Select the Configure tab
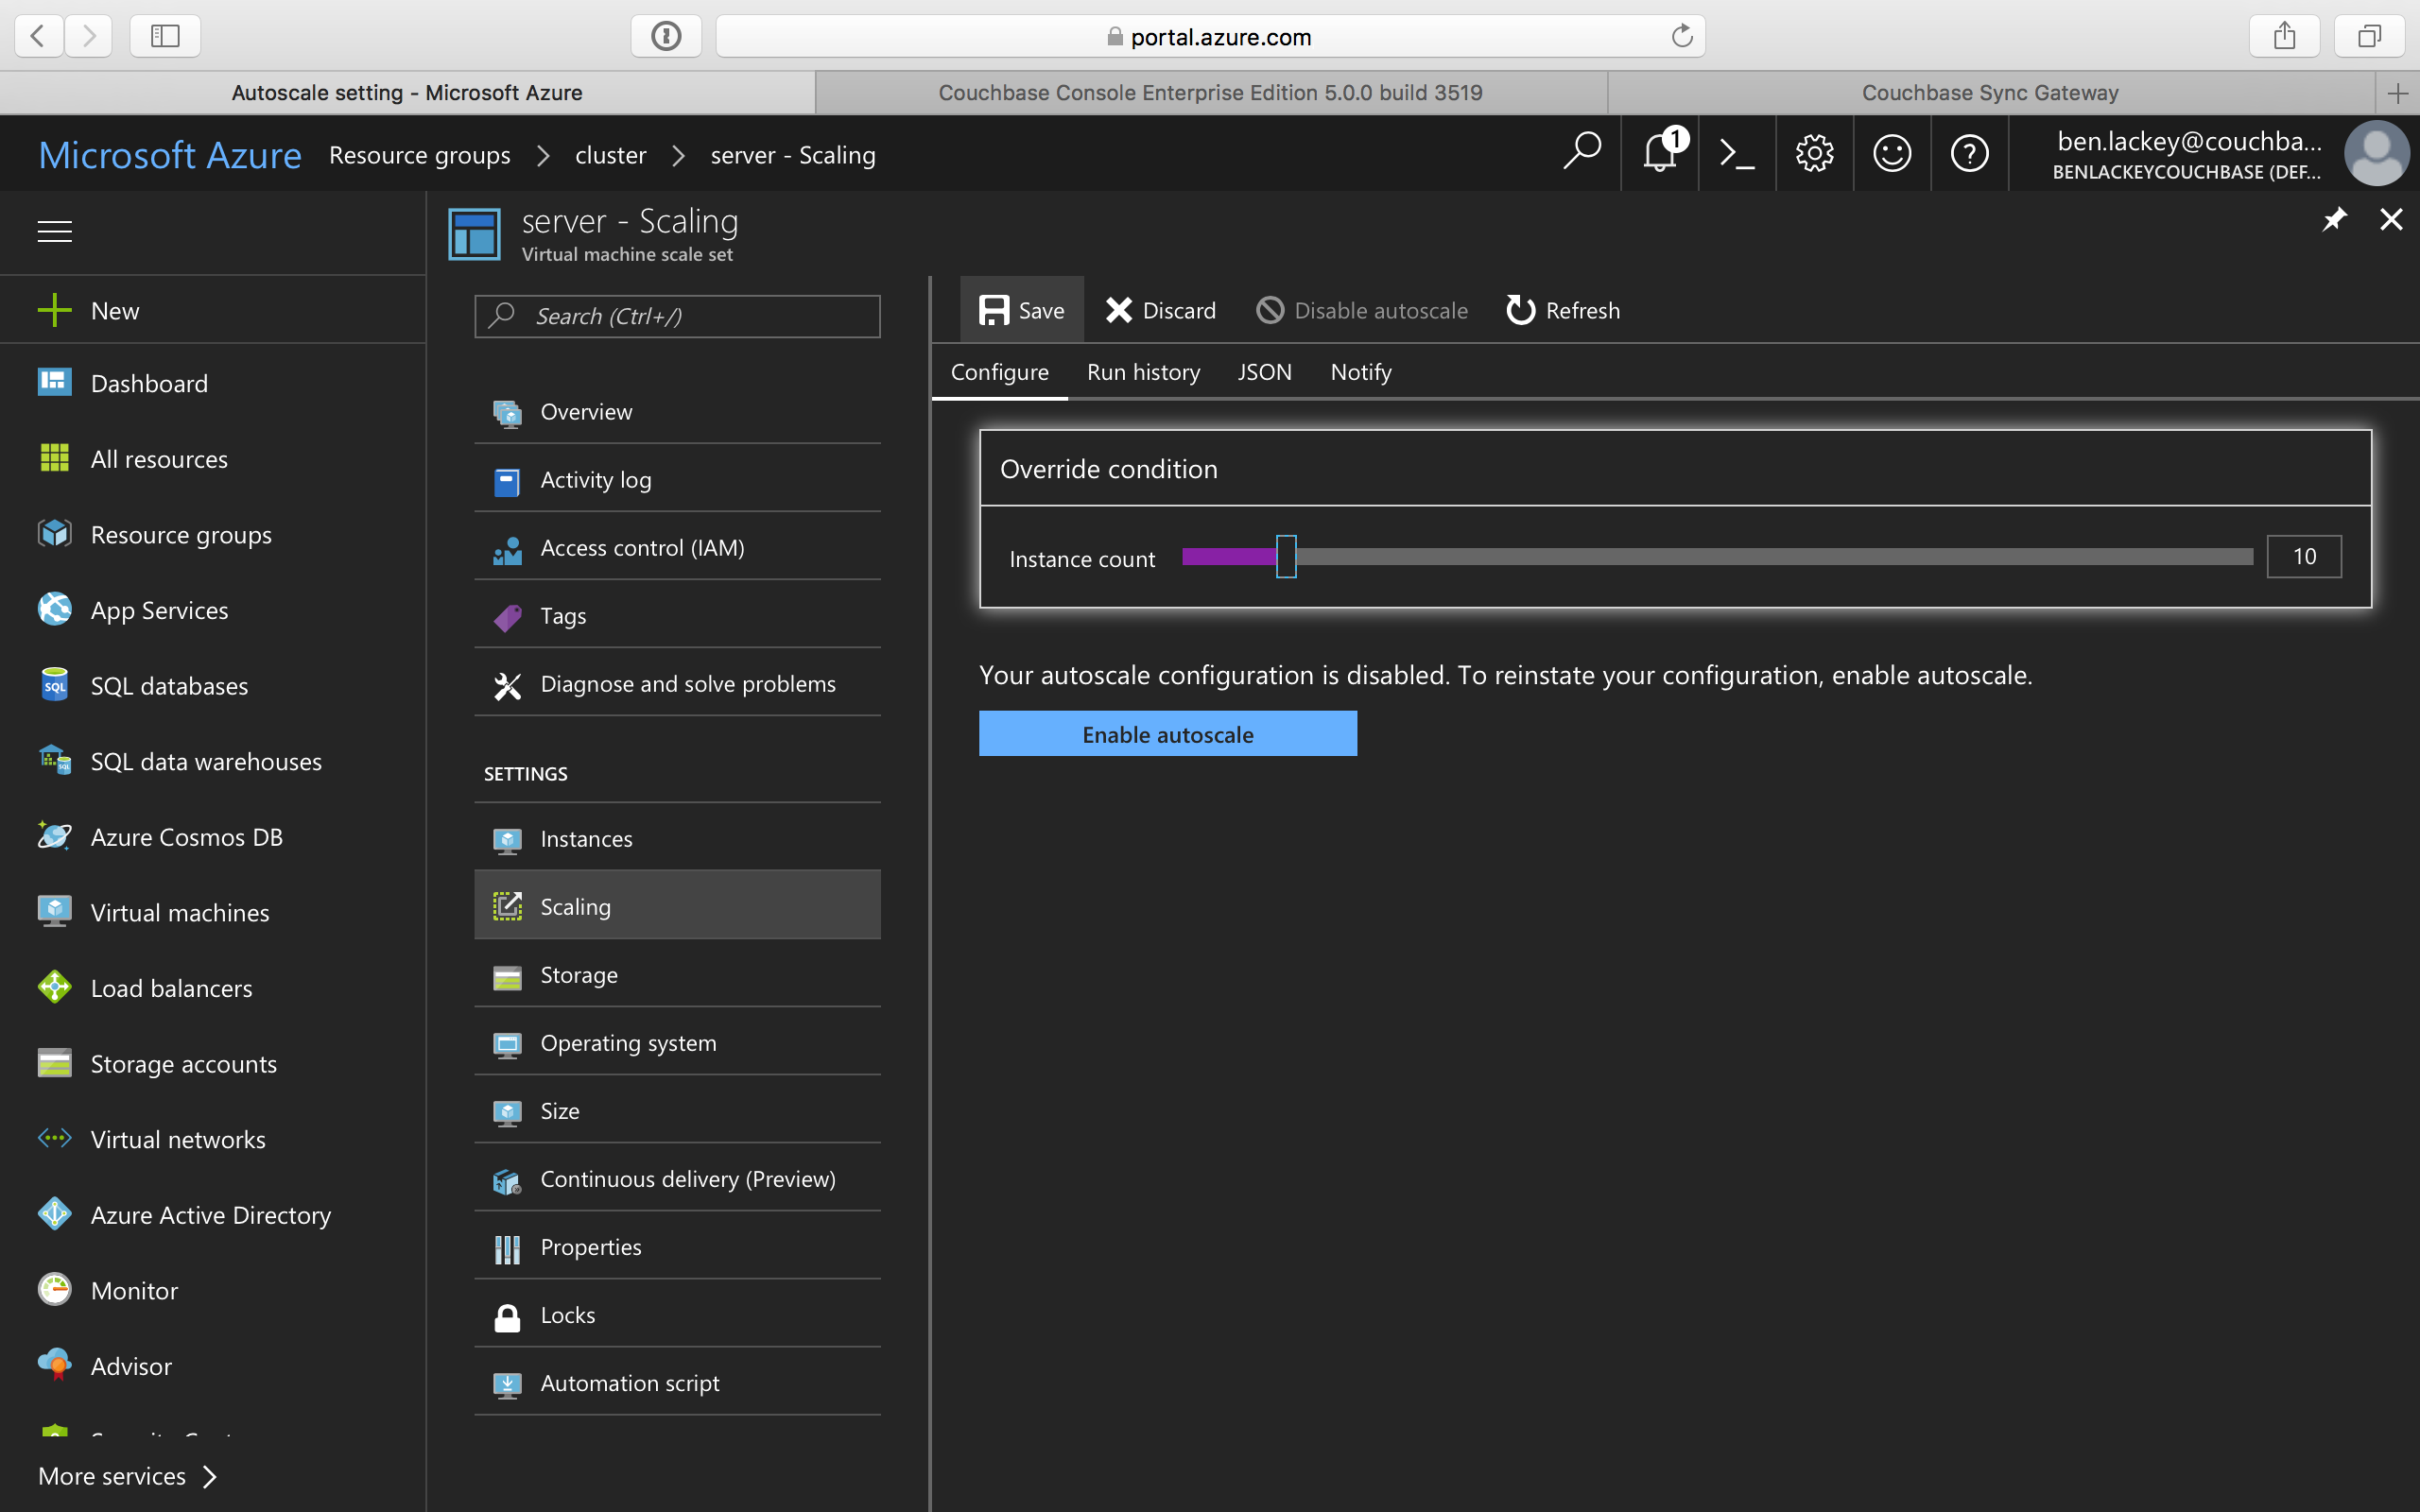2420x1512 pixels. pyautogui.click(x=998, y=371)
